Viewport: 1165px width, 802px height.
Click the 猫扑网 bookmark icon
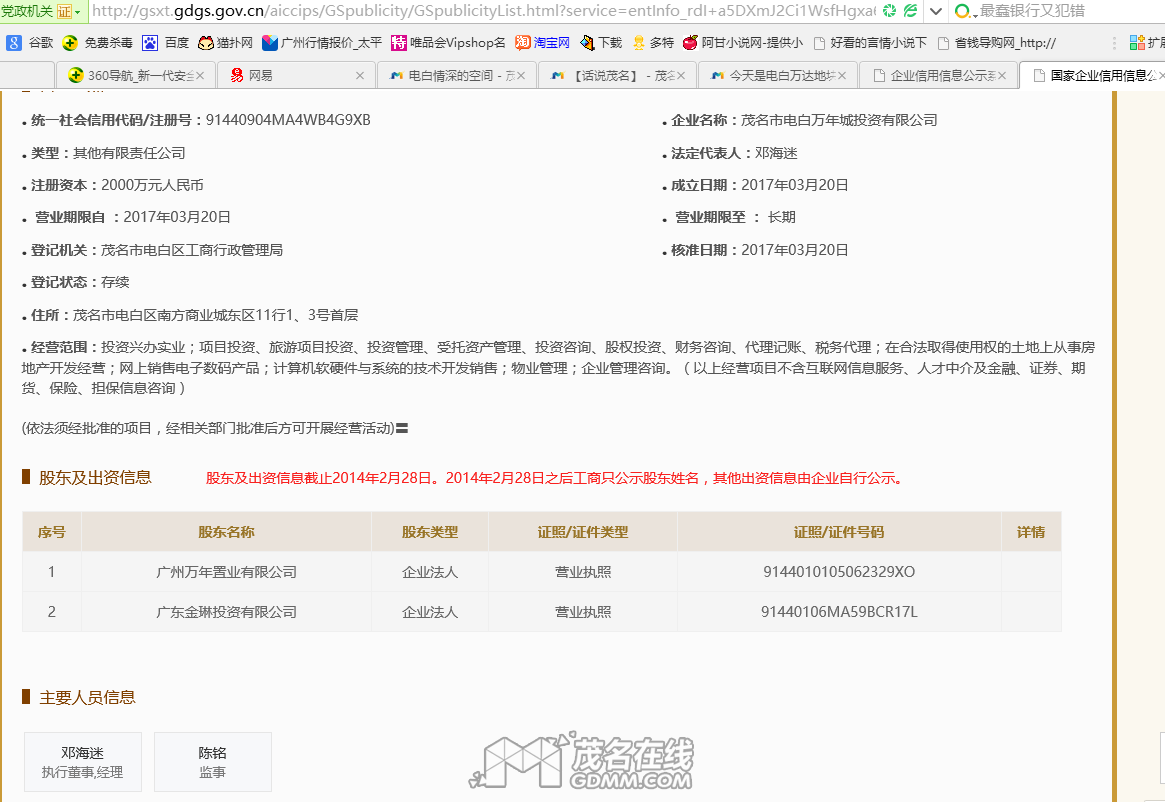(206, 43)
